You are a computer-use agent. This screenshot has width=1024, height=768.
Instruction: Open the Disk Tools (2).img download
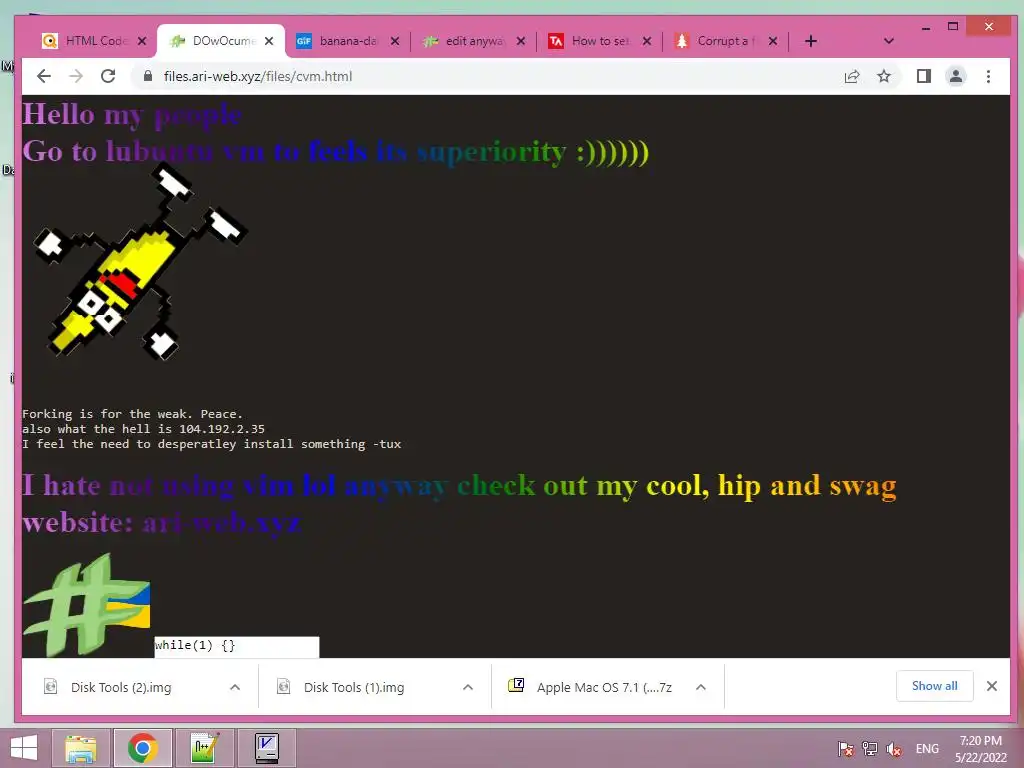tap(121, 687)
